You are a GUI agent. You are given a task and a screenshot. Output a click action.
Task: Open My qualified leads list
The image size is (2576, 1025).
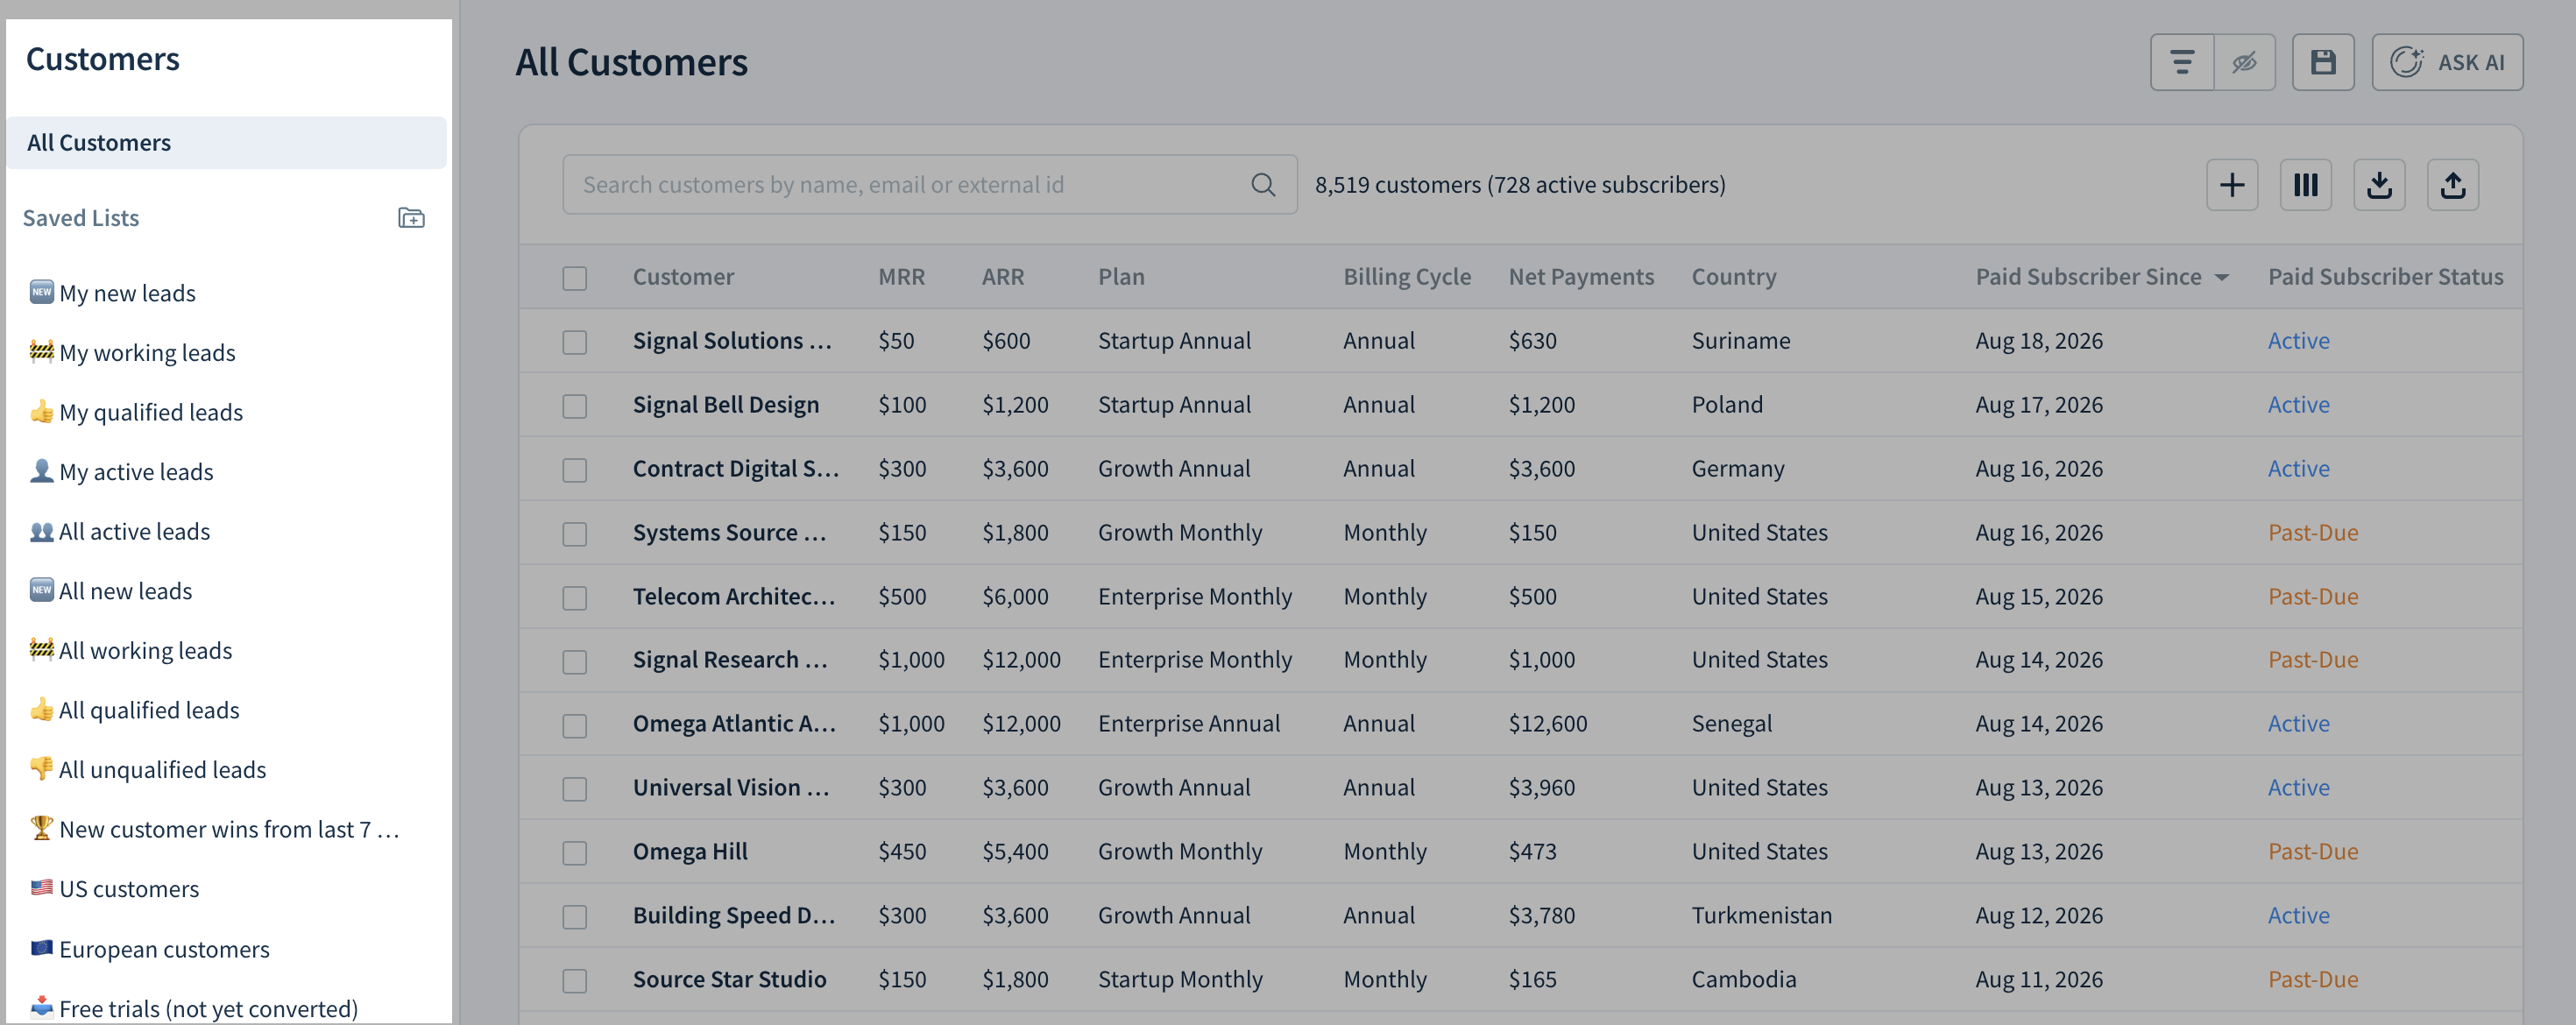point(136,412)
